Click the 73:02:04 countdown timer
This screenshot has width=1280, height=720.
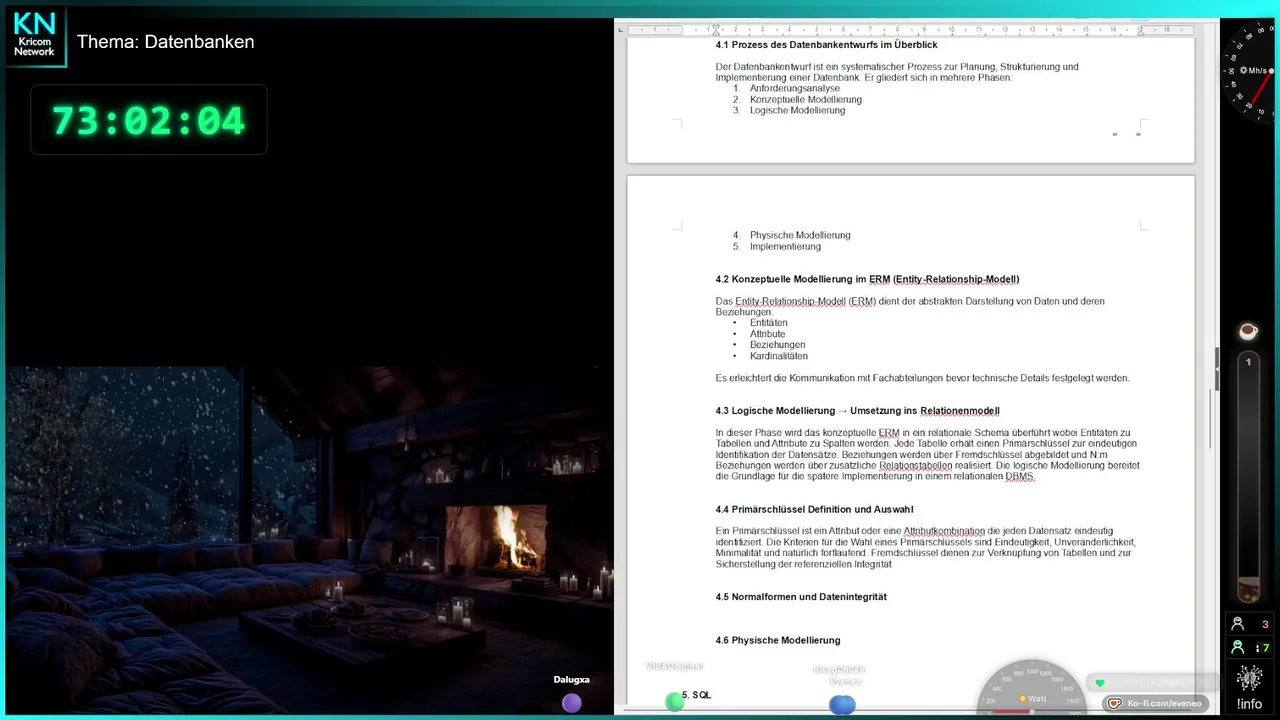pyautogui.click(x=149, y=120)
